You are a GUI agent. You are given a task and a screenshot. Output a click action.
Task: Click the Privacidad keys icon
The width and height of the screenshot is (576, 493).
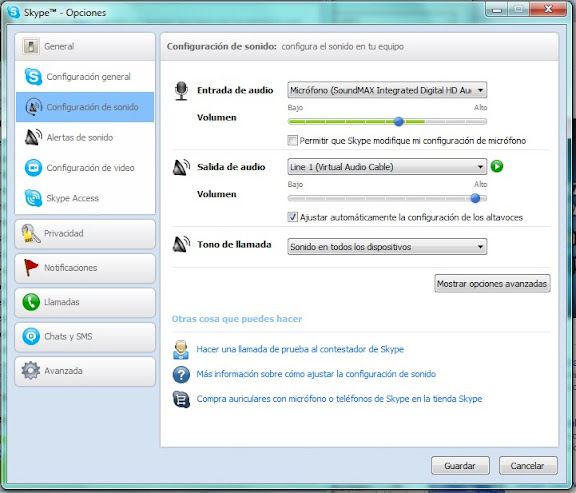pyautogui.click(x=31, y=234)
